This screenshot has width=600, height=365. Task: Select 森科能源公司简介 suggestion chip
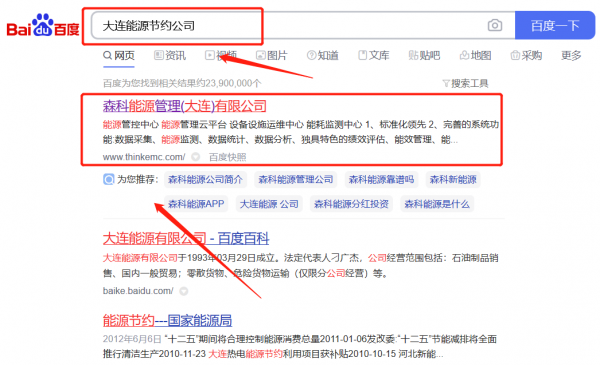205,179
